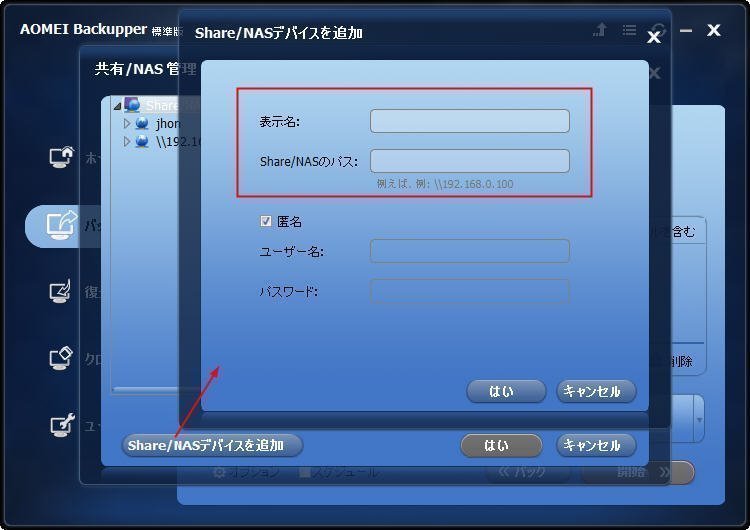This screenshot has width=750, height=530.
Task: Collapse the Share root tree node
Action: click(x=117, y=106)
